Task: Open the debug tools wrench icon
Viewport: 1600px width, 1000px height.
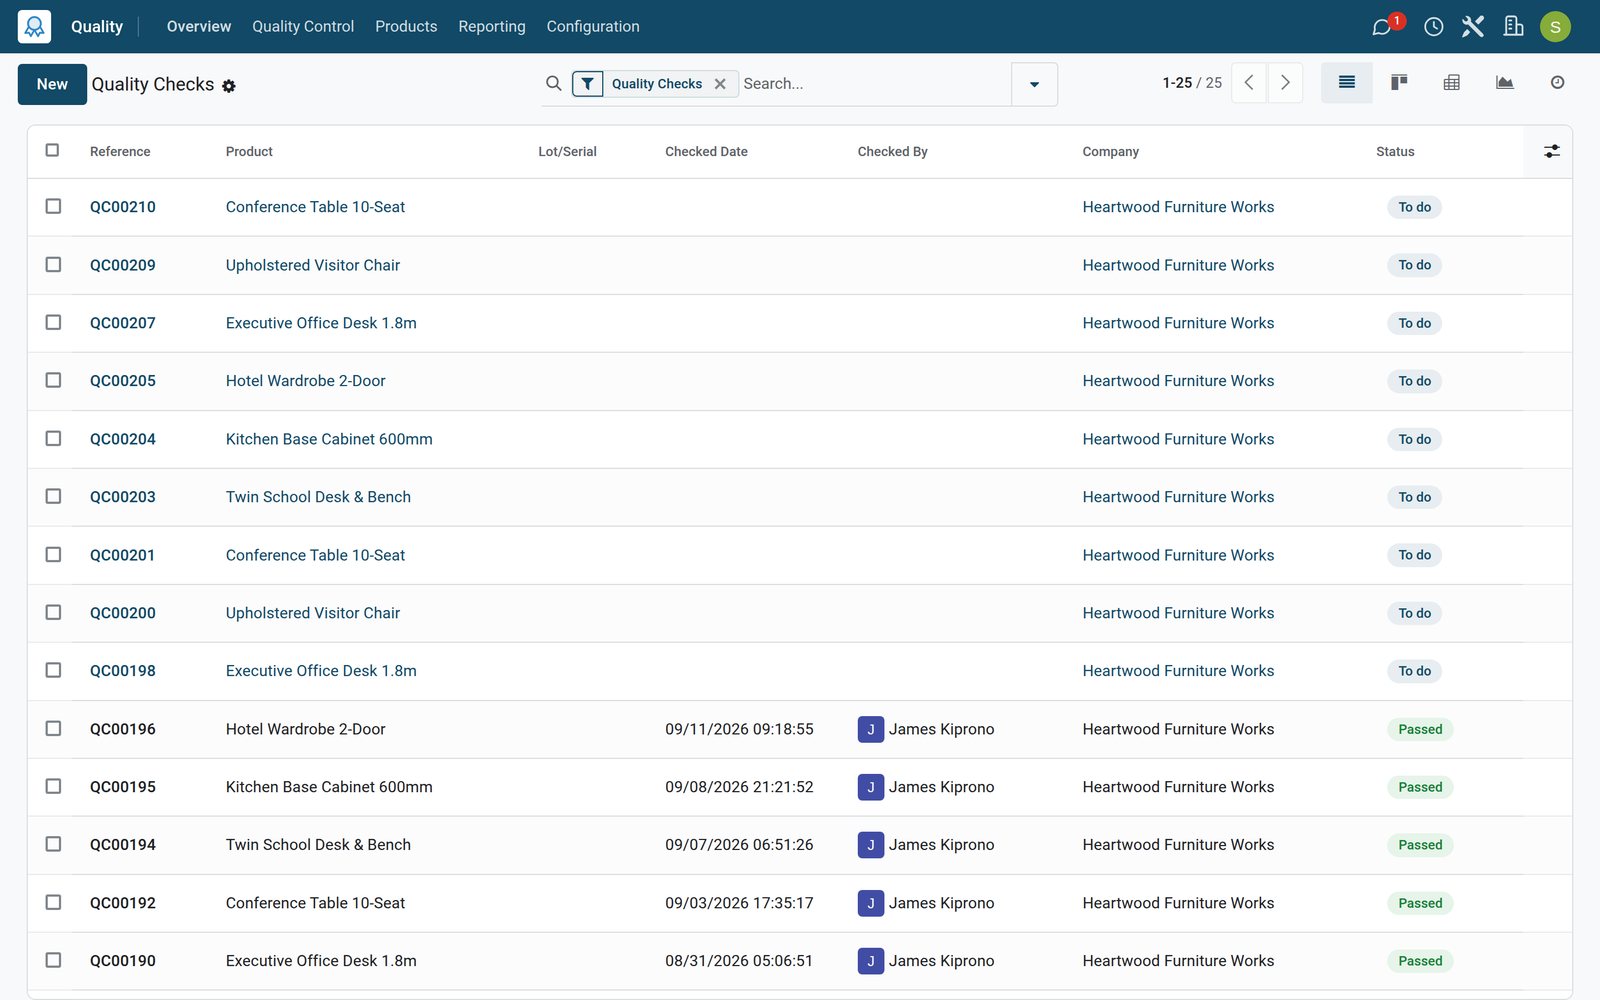Action: pyautogui.click(x=1472, y=27)
